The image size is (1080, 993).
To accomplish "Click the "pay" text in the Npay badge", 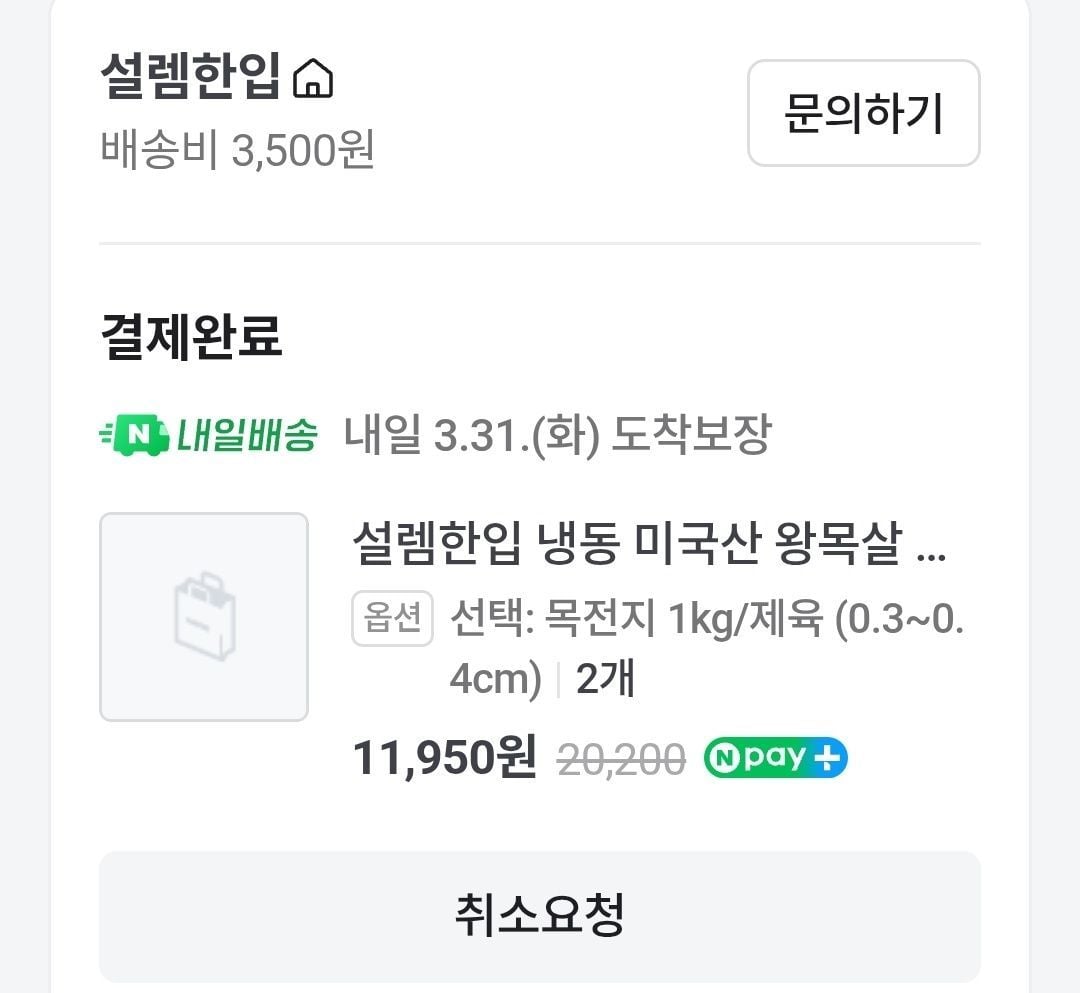I will click(774, 759).
